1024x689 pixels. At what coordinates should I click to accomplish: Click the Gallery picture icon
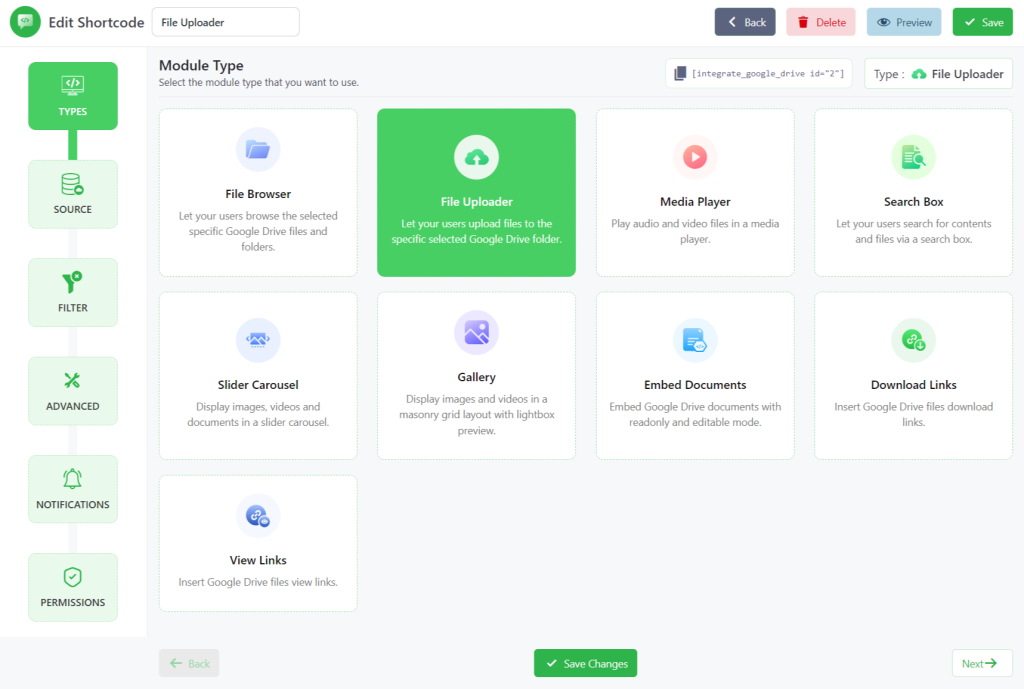coord(476,332)
